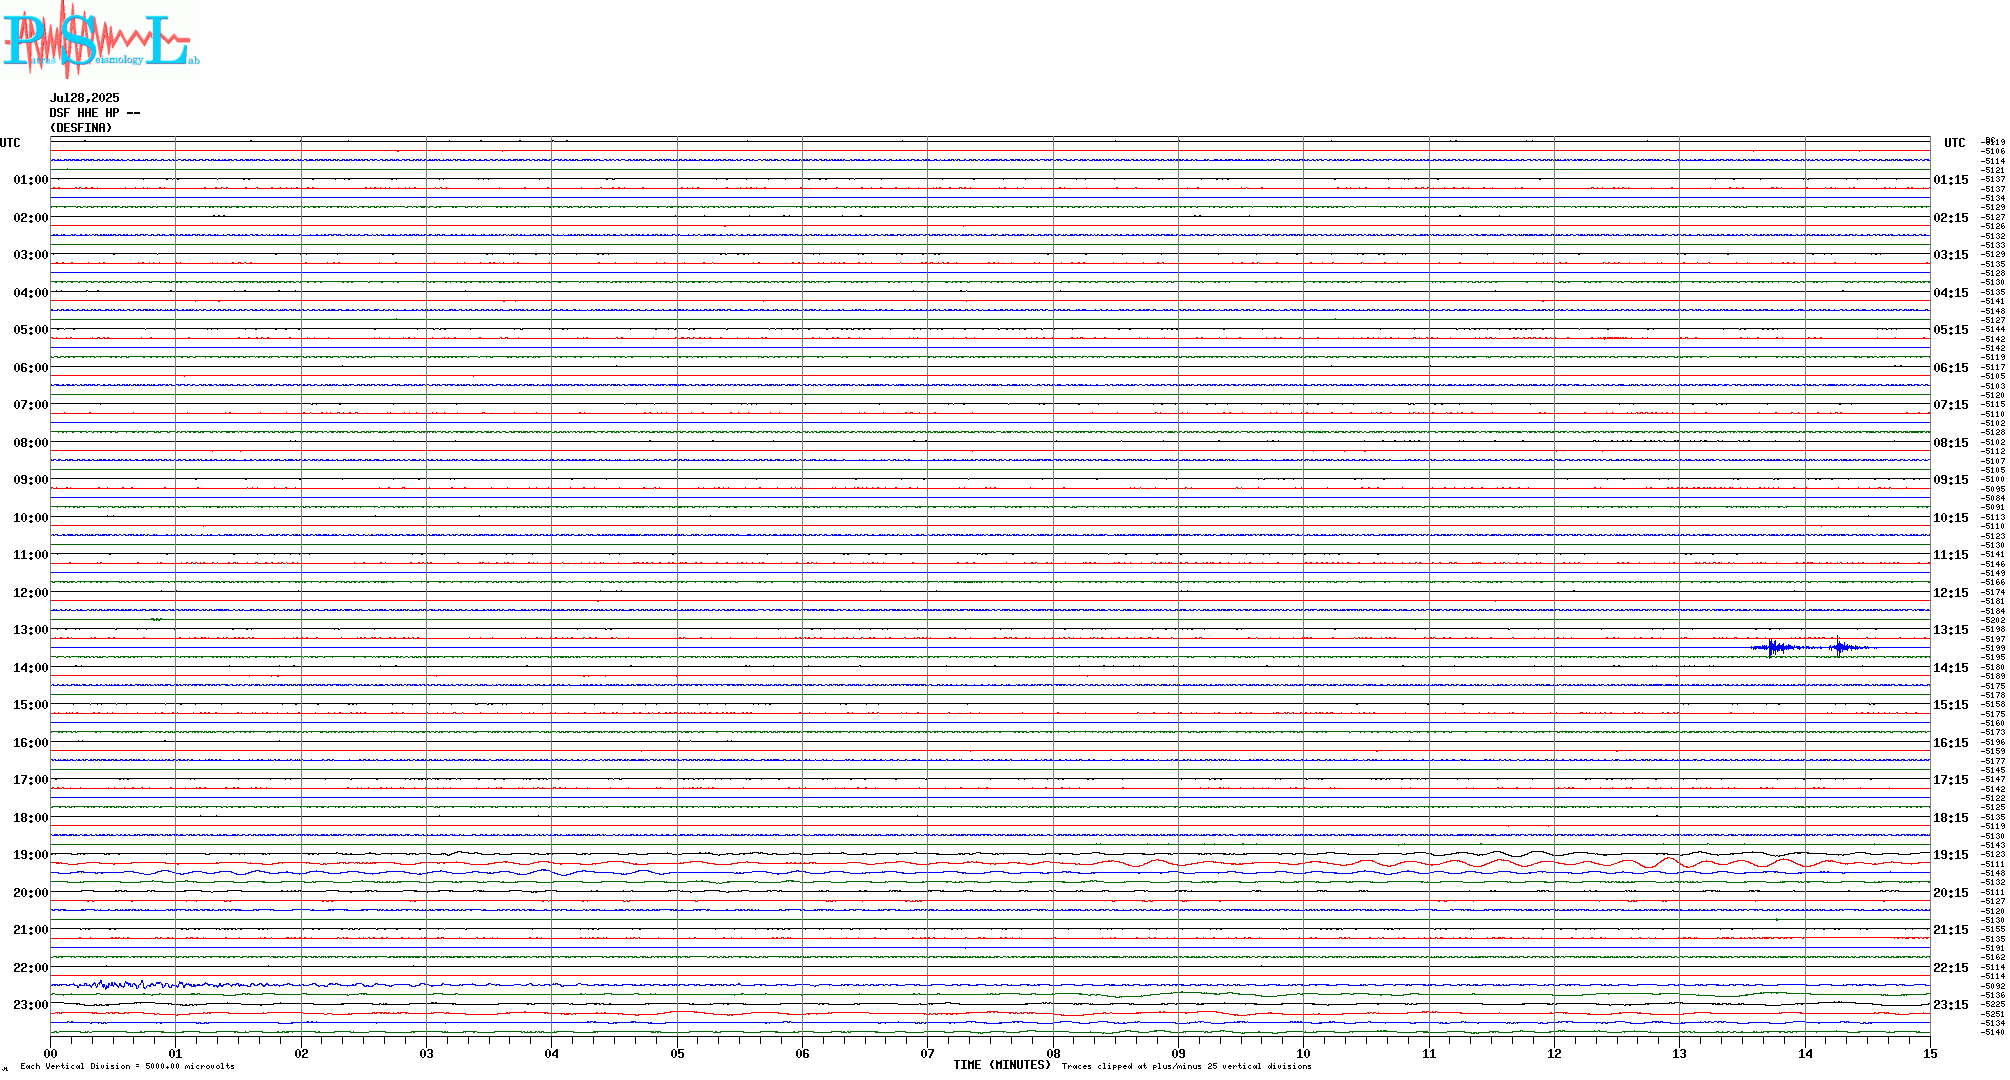Viewport: 2010px width, 1080px height.
Task: Click the "19:15" right-side time label
Action: 1951,855
